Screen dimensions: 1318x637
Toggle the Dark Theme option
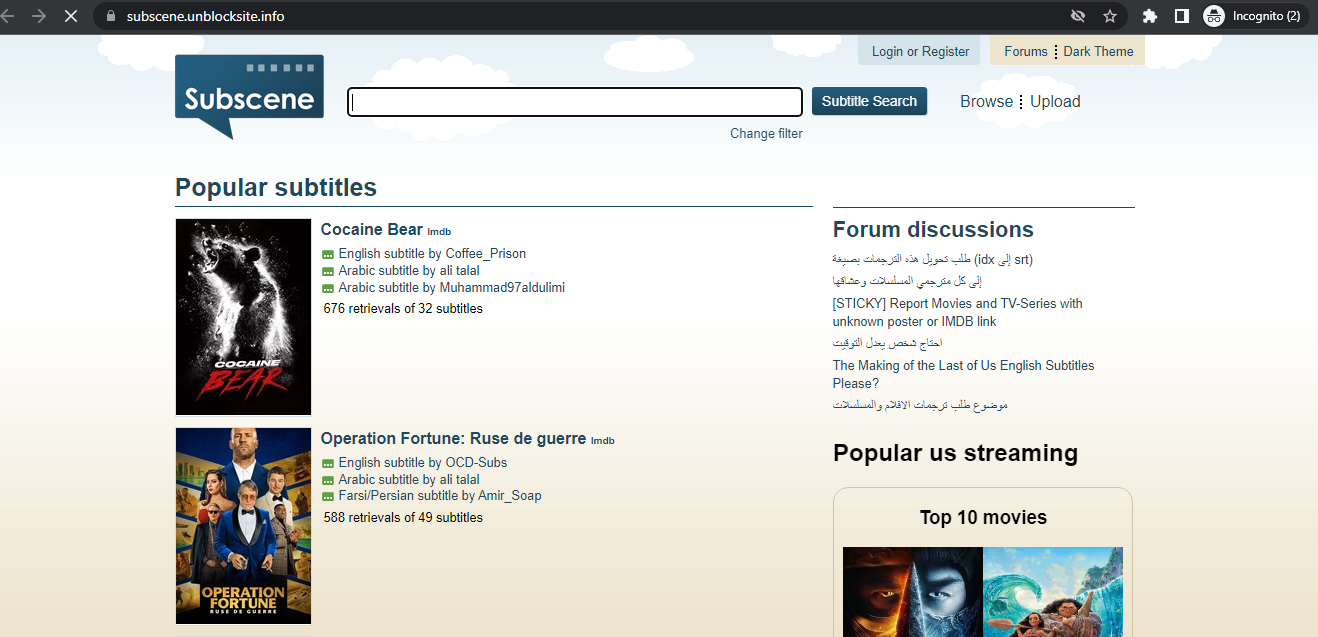point(1098,51)
